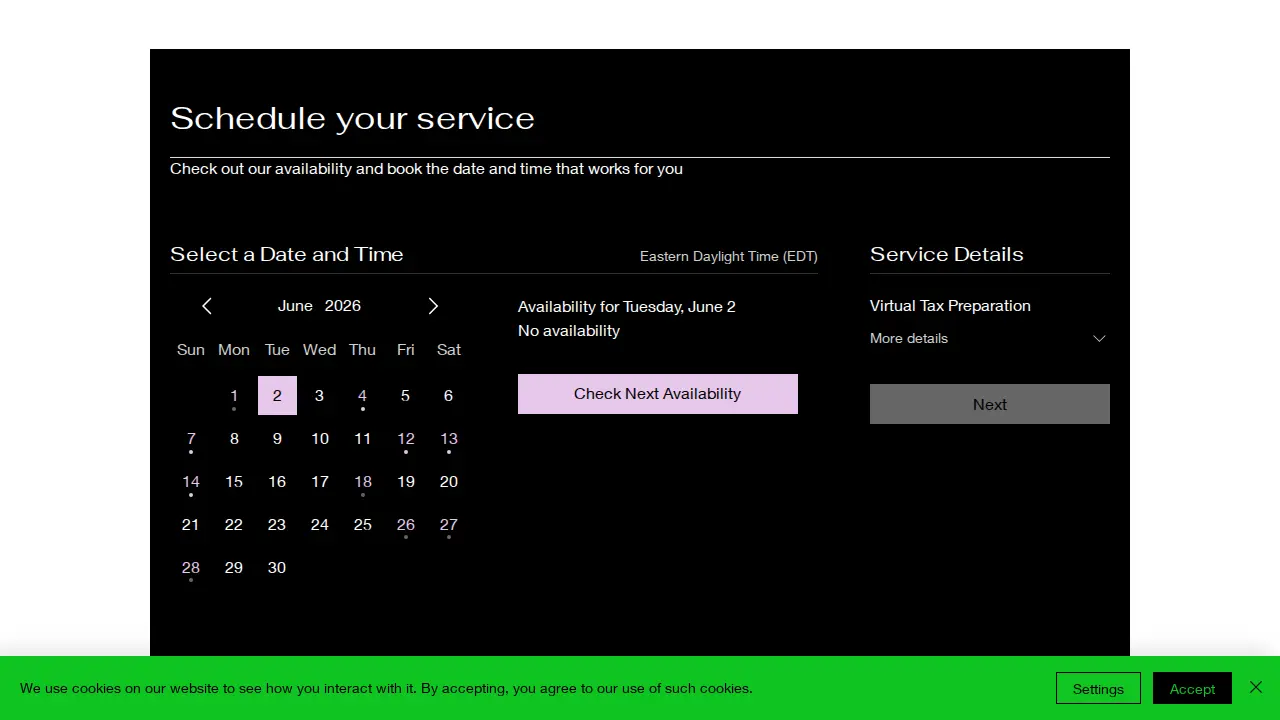Click the No availability text
The height and width of the screenshot is (720, 1280).
tap(569, 331)
